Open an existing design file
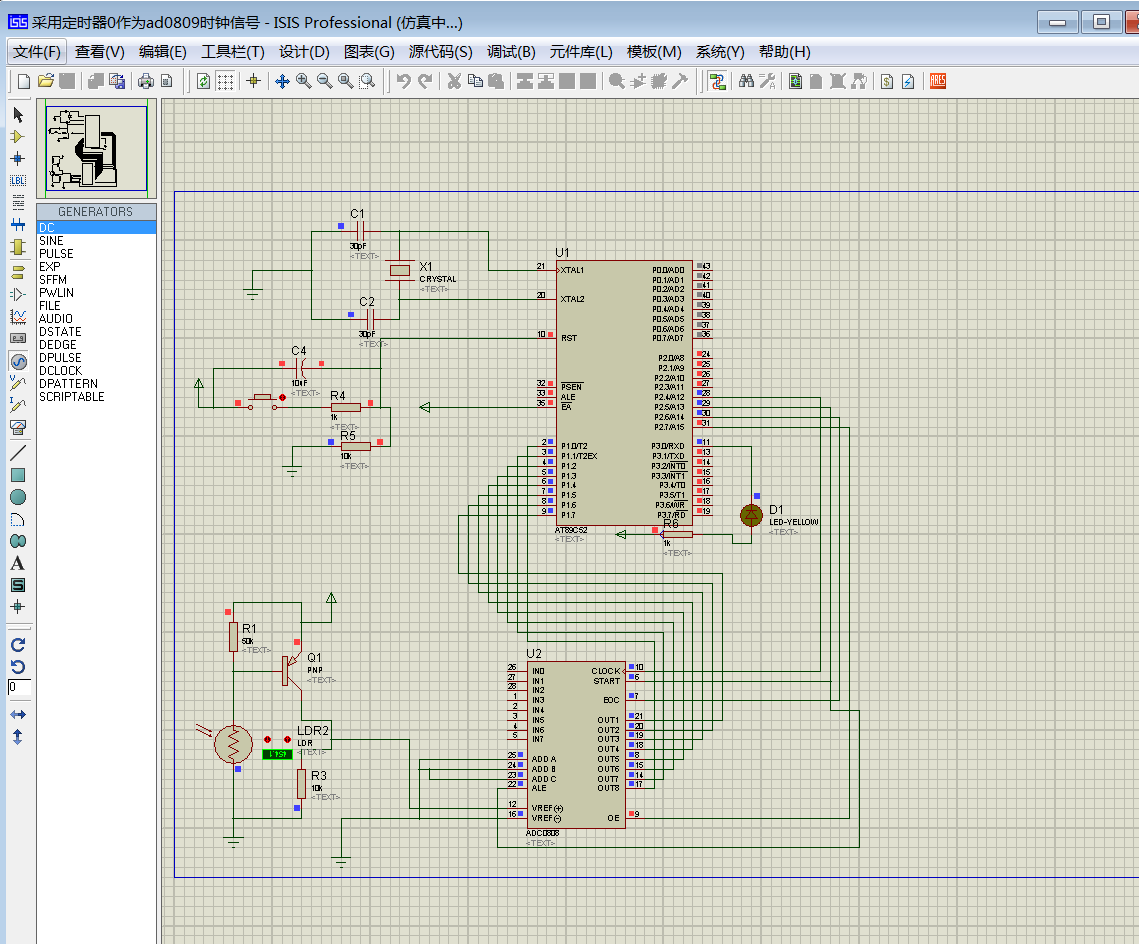 coord(46,81)
